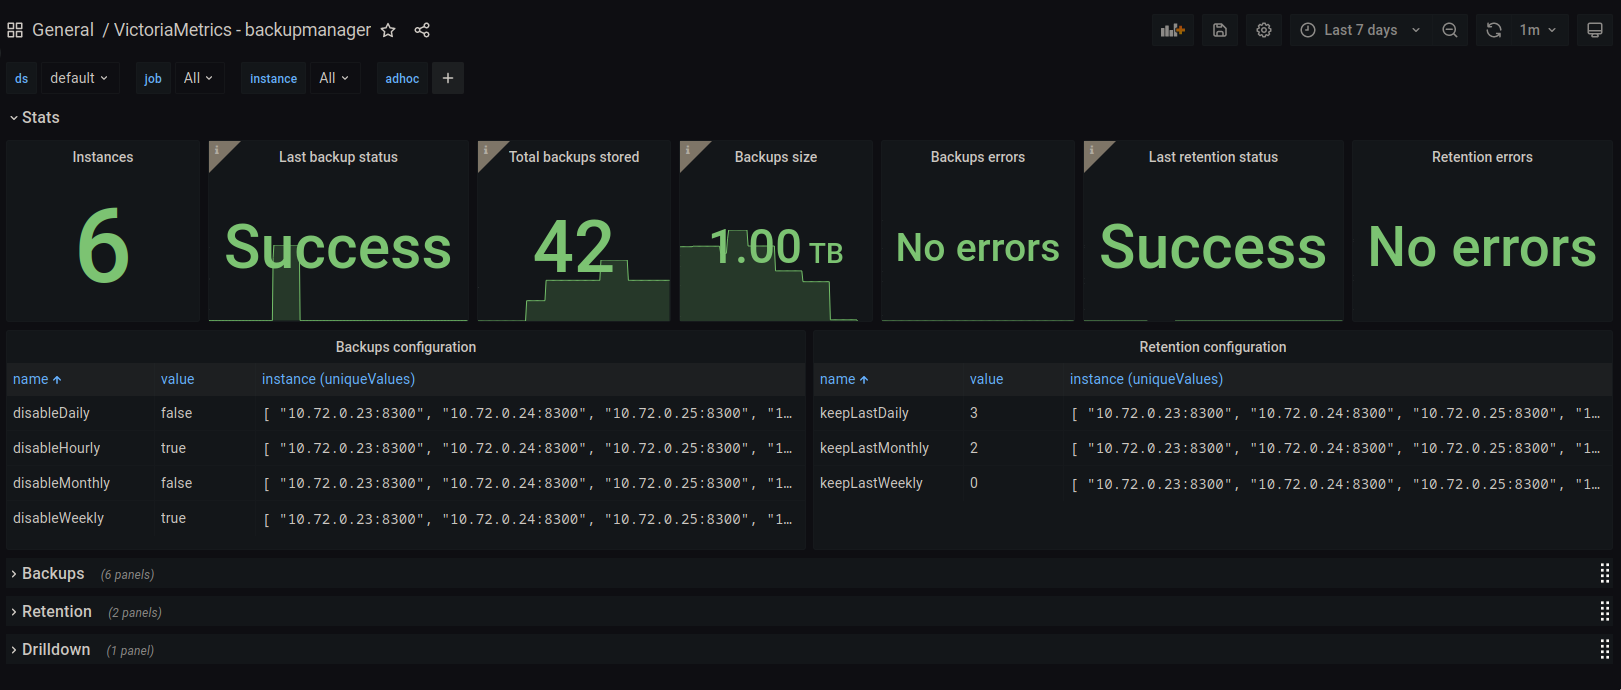The image size is (1621, 690).
Task: Click the instance list in disableDaily row
Action: (527, 413)
